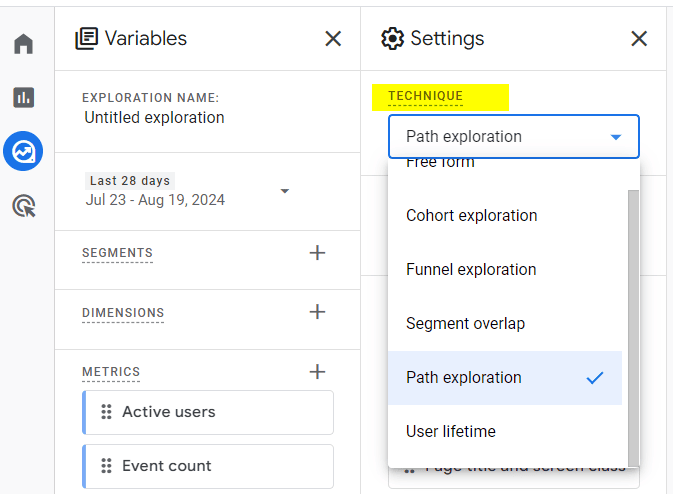673x494 pixels.
Task: Select Segment overlap technique option
Action: [465, 324]
